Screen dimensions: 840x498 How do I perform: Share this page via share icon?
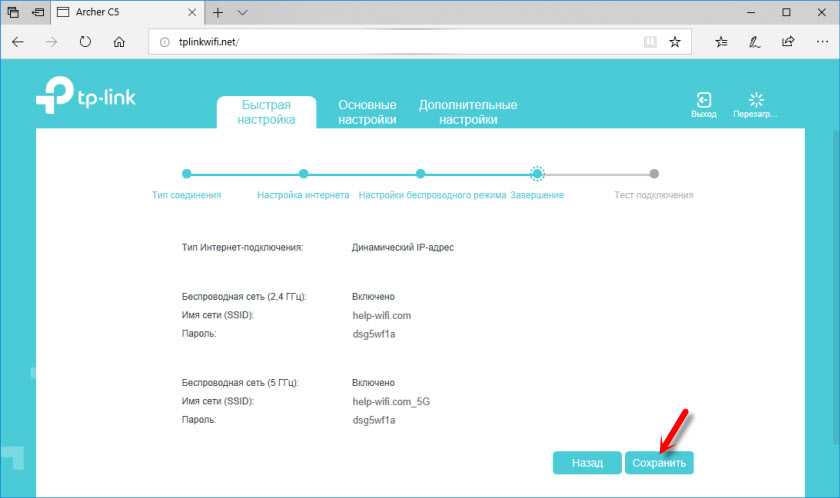coord(788,42)
